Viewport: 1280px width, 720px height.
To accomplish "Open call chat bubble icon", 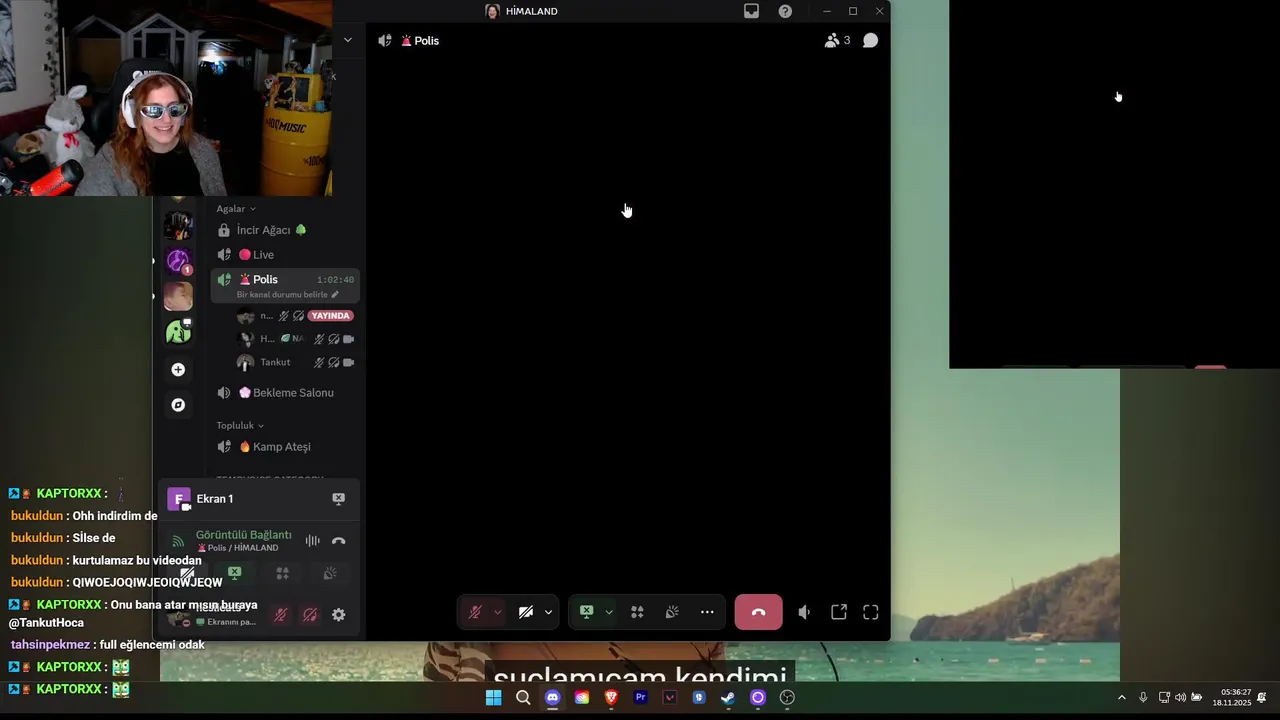I will 871,40.
